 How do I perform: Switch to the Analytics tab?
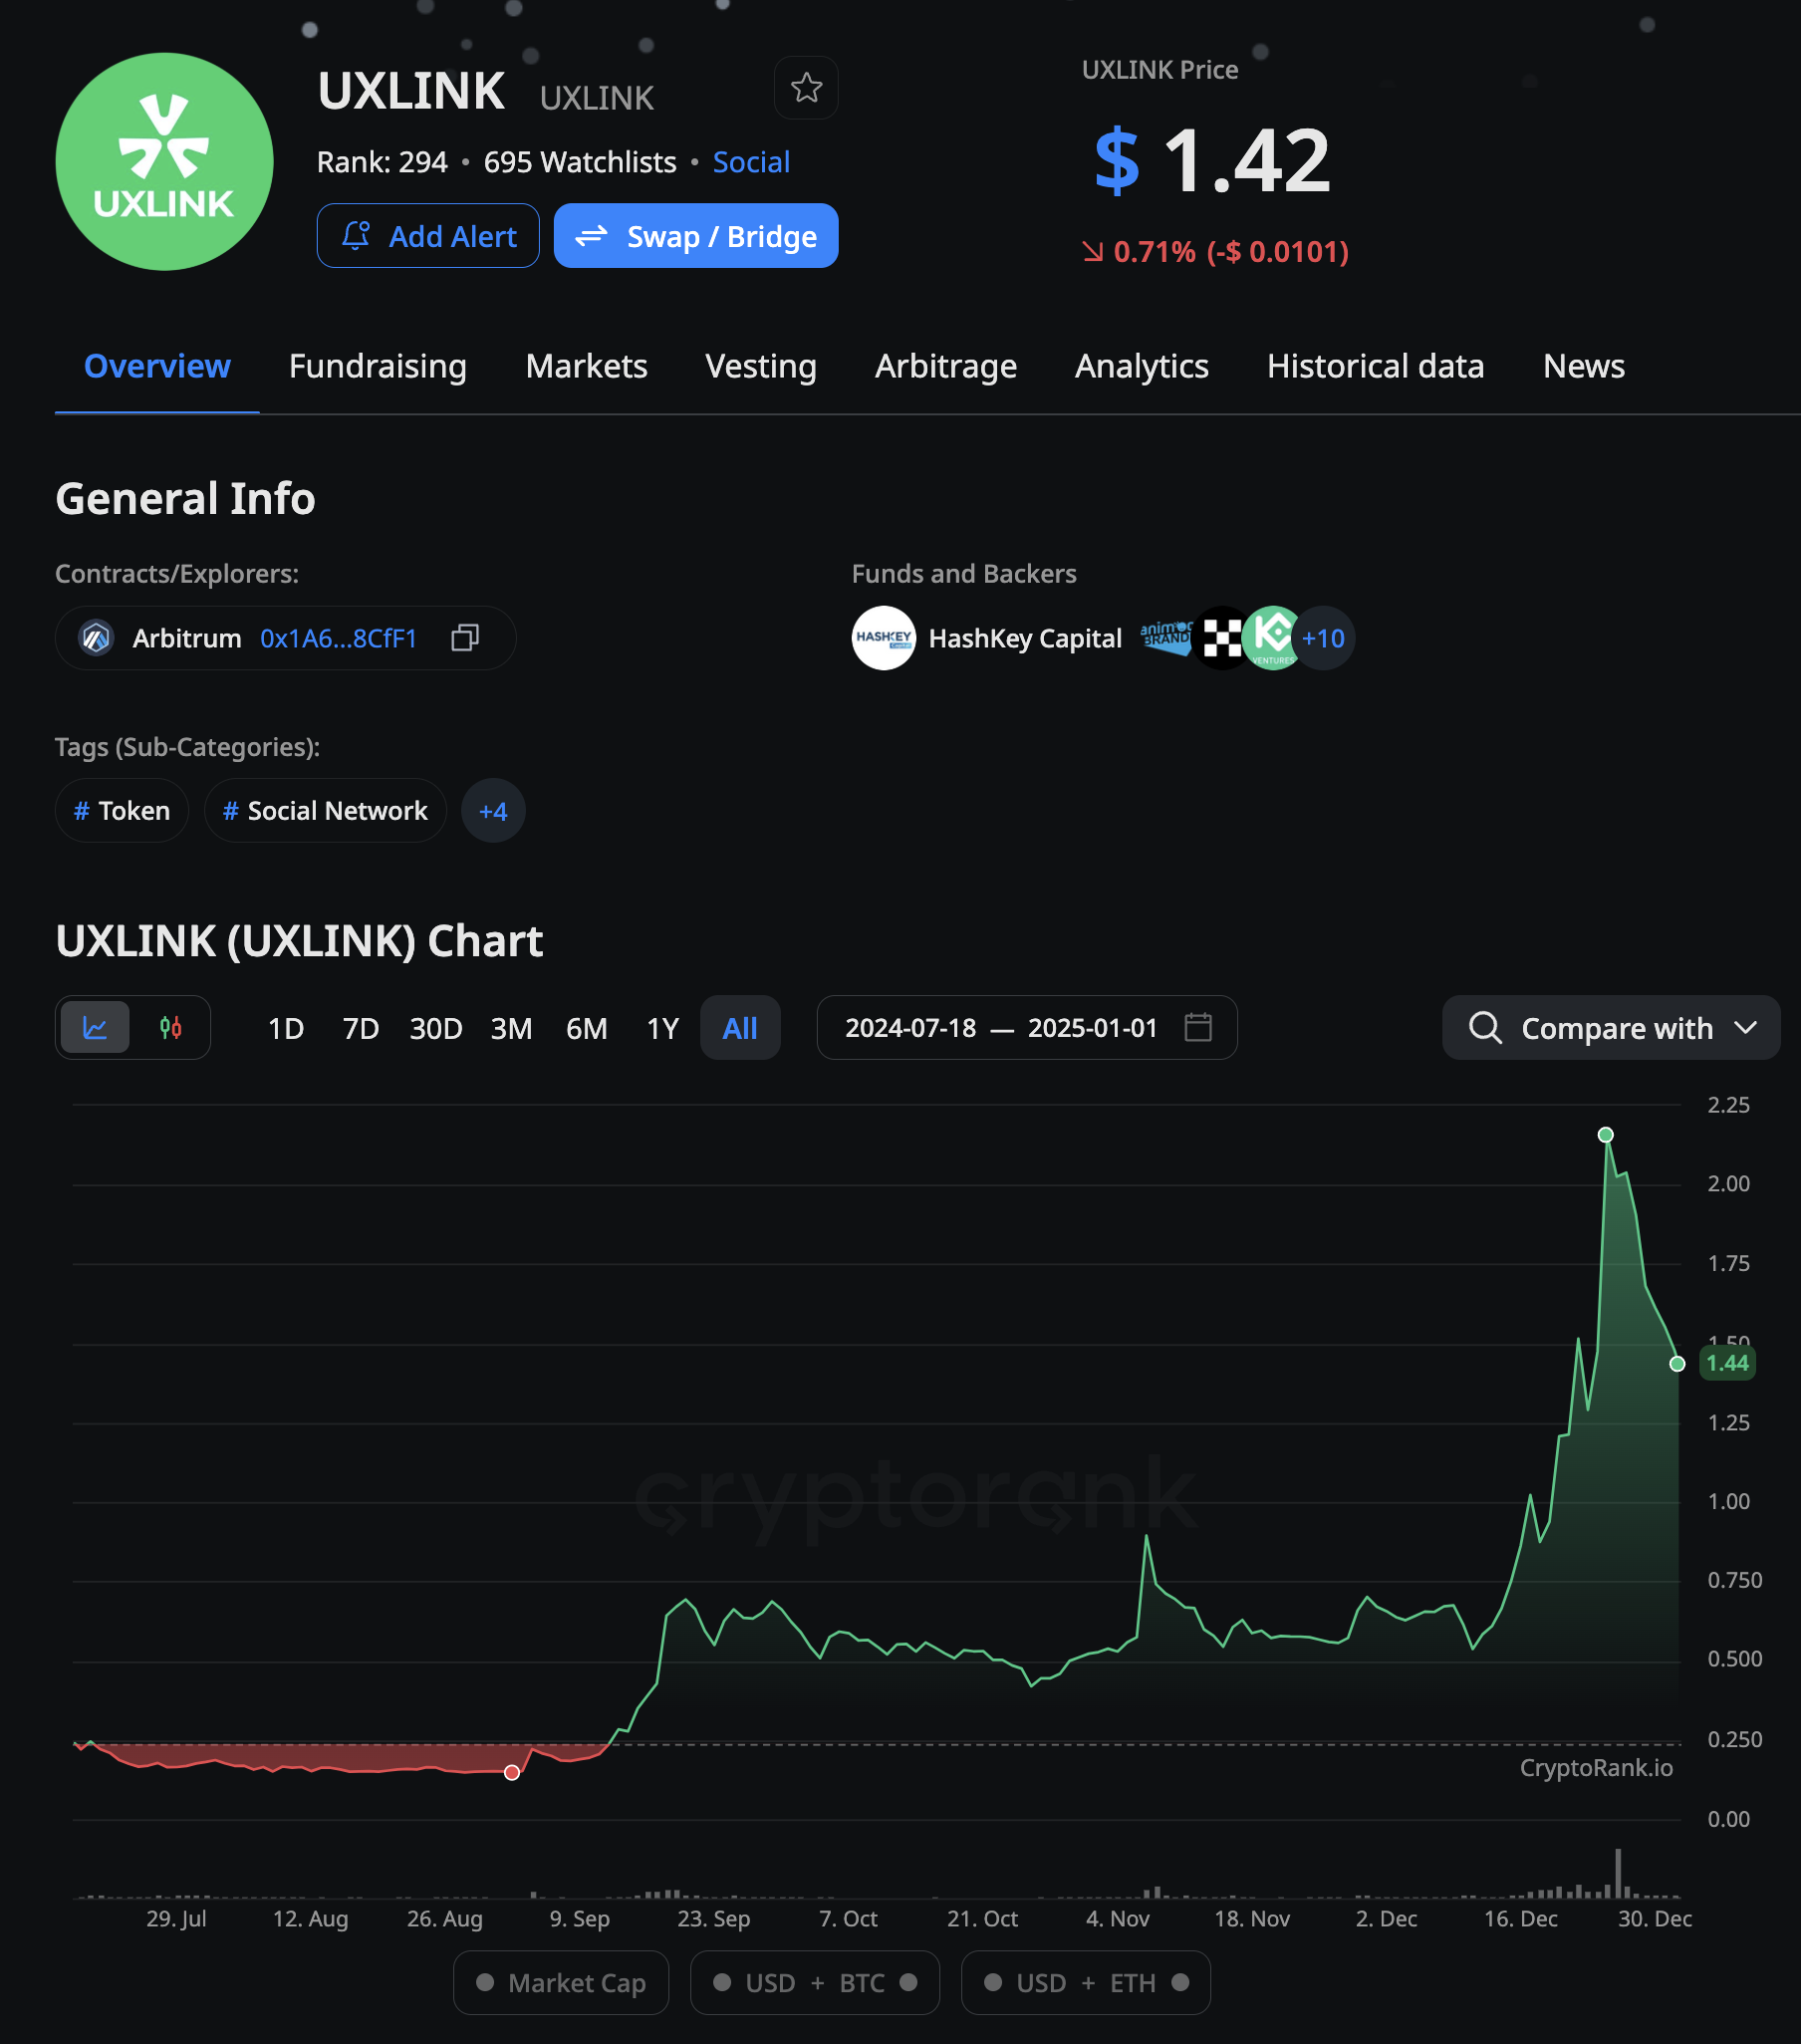pos(1142,366)
